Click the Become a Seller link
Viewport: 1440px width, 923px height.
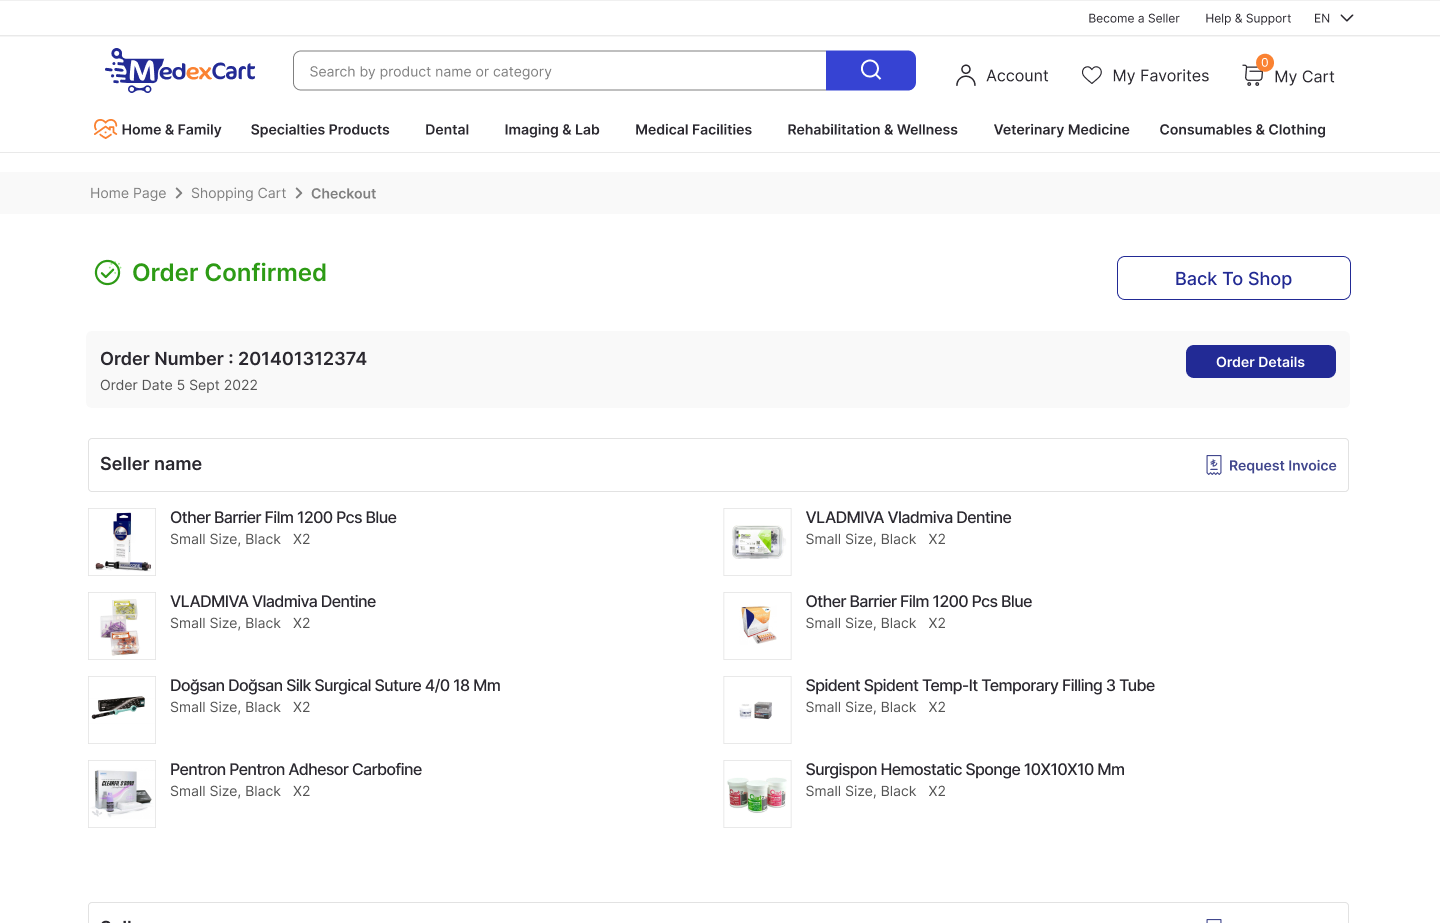point(1134,18)
